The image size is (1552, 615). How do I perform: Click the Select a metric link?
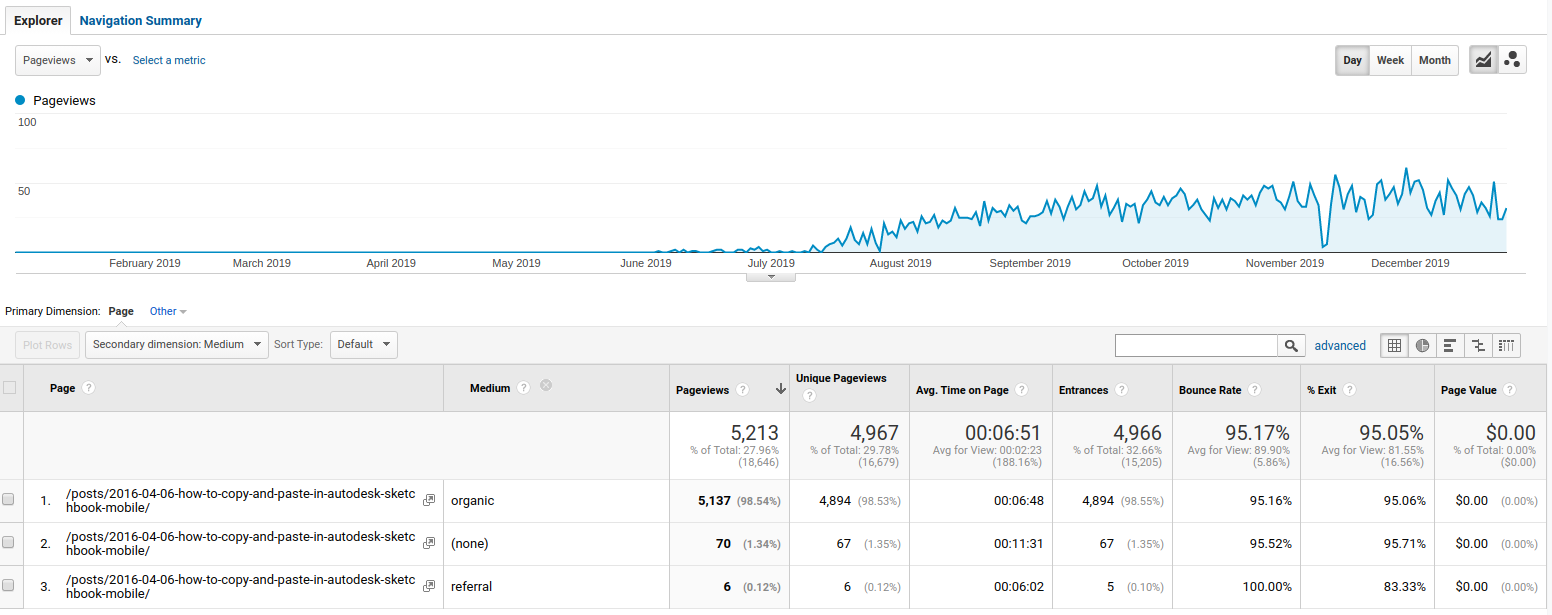click(168, 60)
